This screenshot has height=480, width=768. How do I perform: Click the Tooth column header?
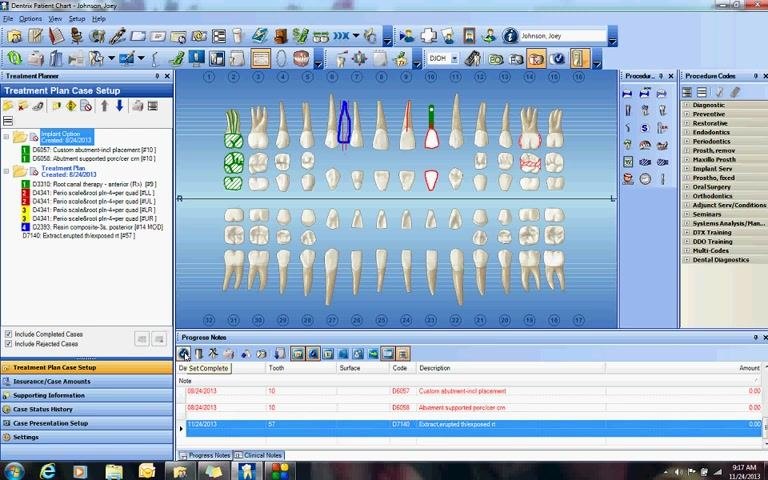tap(301, 368)
